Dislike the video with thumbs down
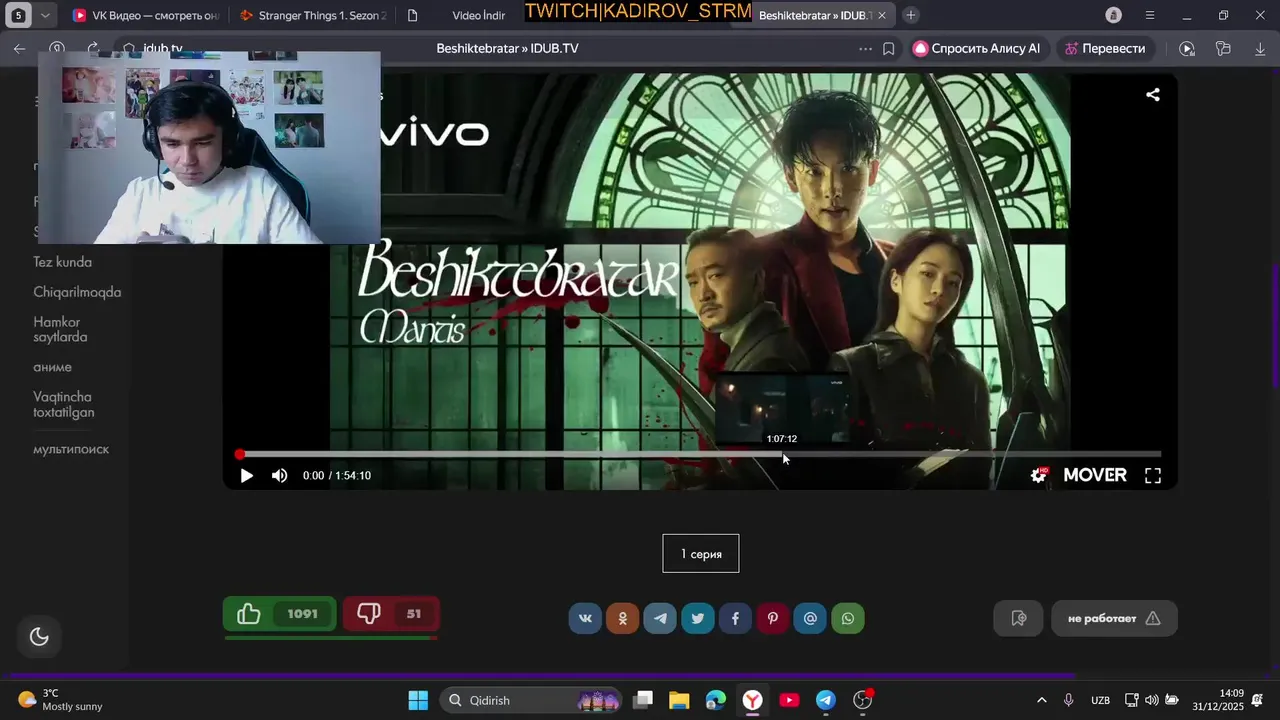1280x720 pixels. pyautogui.click(x=390, y=614)
